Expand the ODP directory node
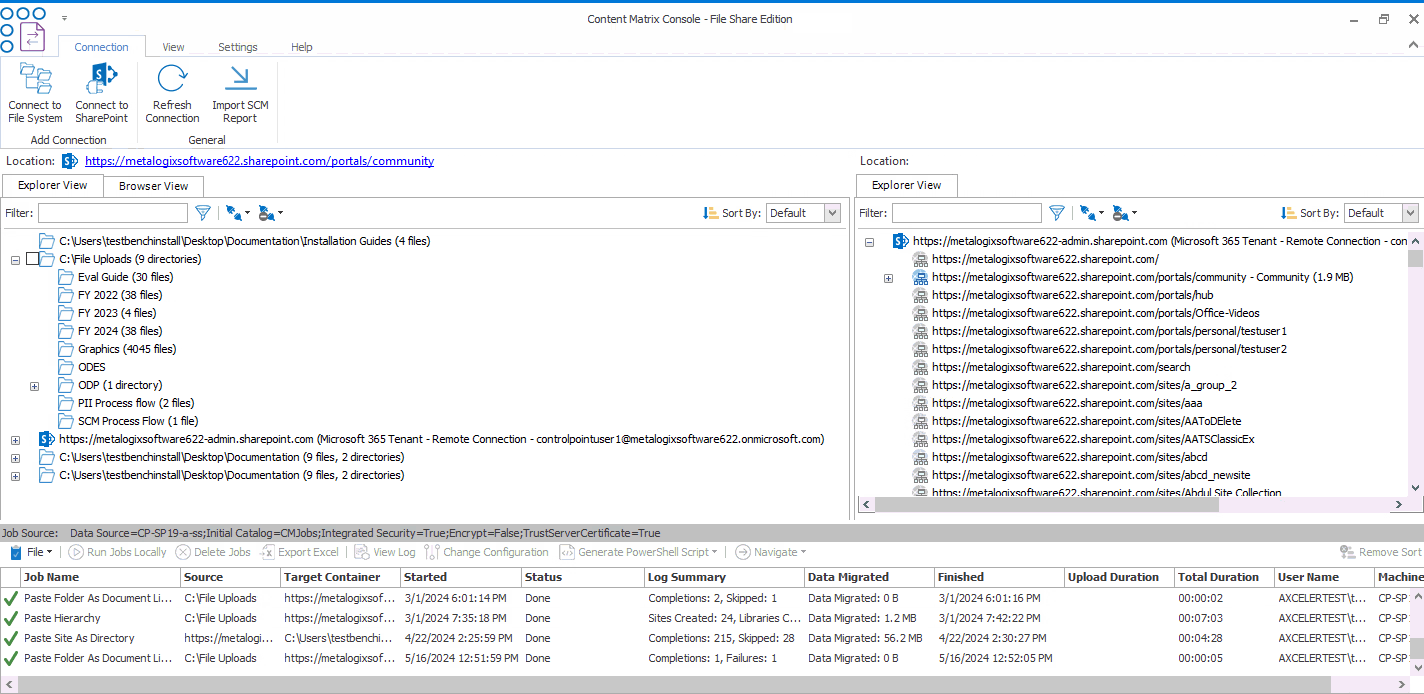 coord(33,385)
